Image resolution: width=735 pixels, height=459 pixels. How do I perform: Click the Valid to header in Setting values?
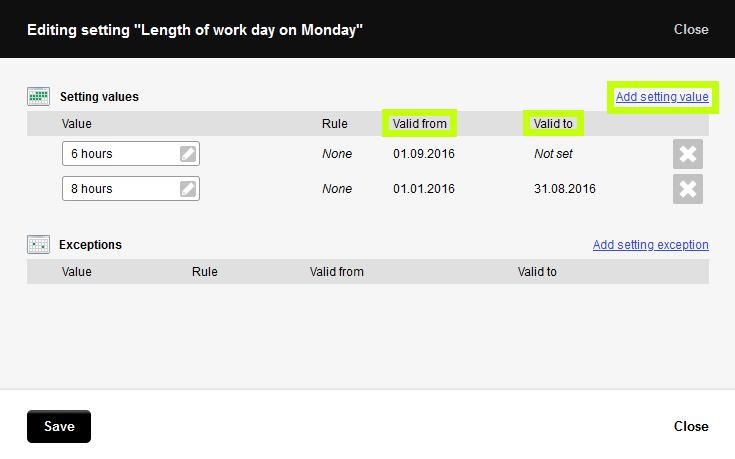[x=553, y=124]
